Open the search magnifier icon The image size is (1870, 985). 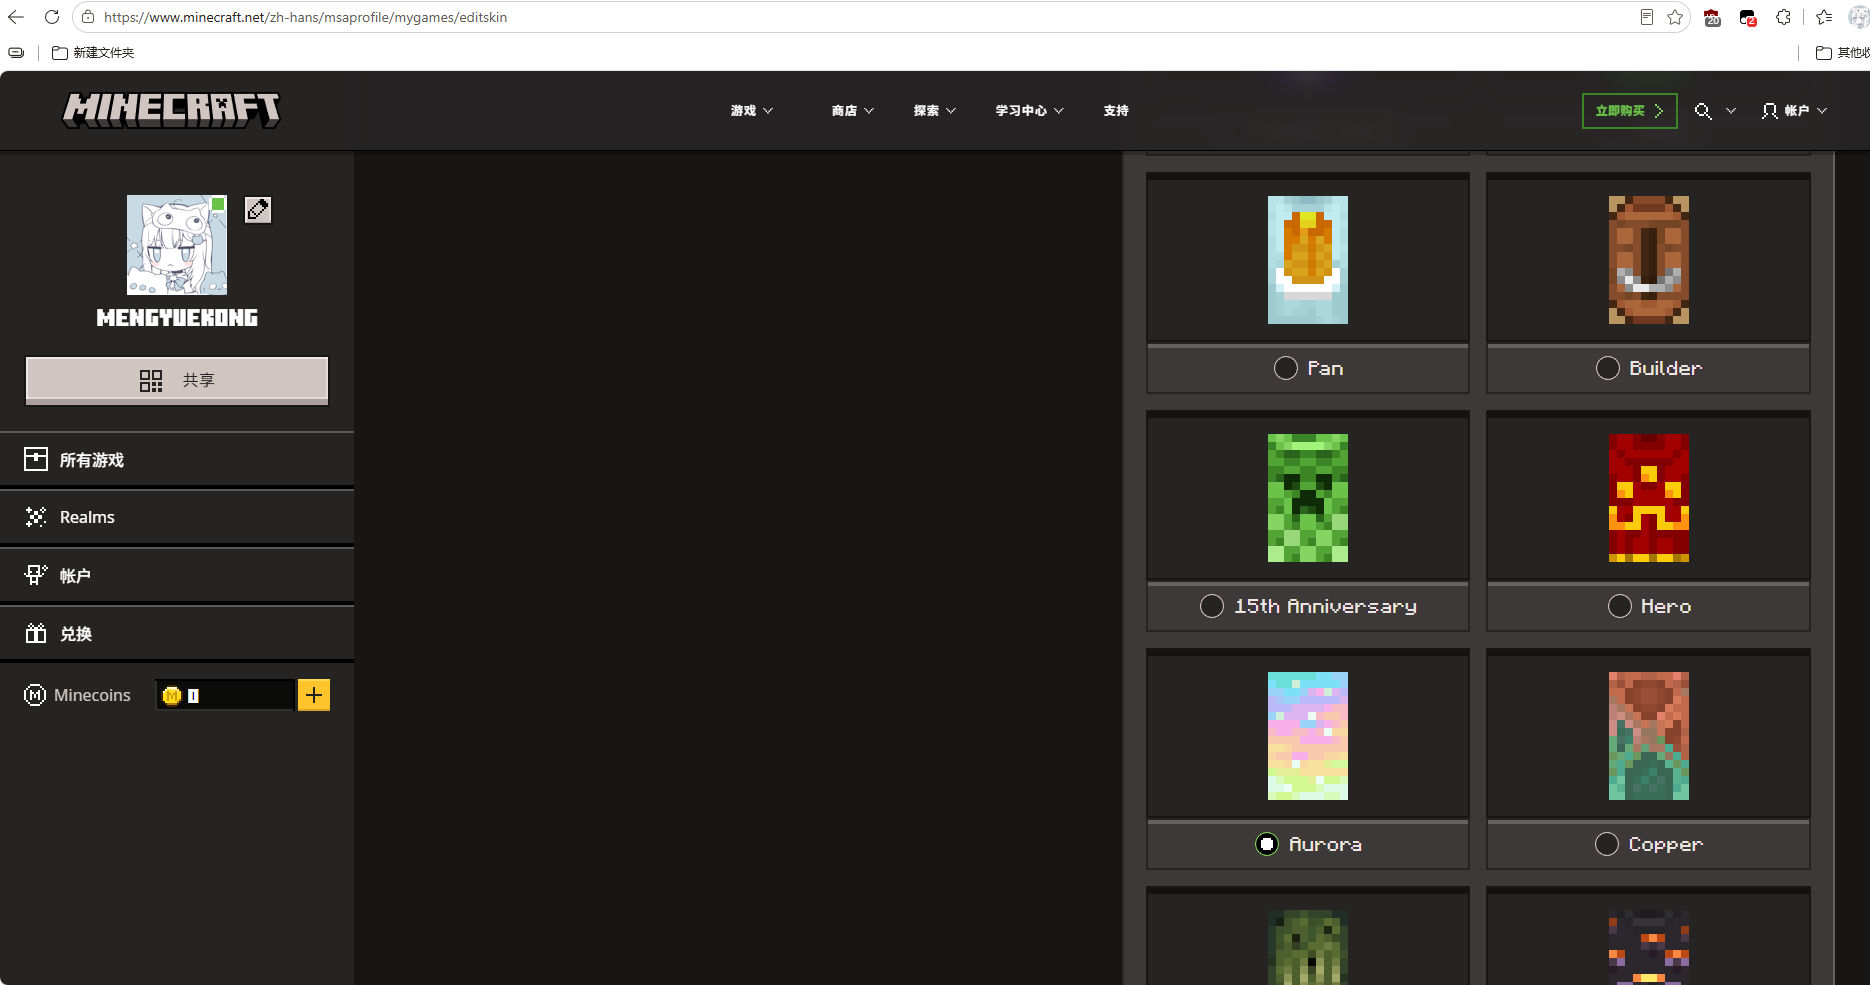(x=1703, y=111)
